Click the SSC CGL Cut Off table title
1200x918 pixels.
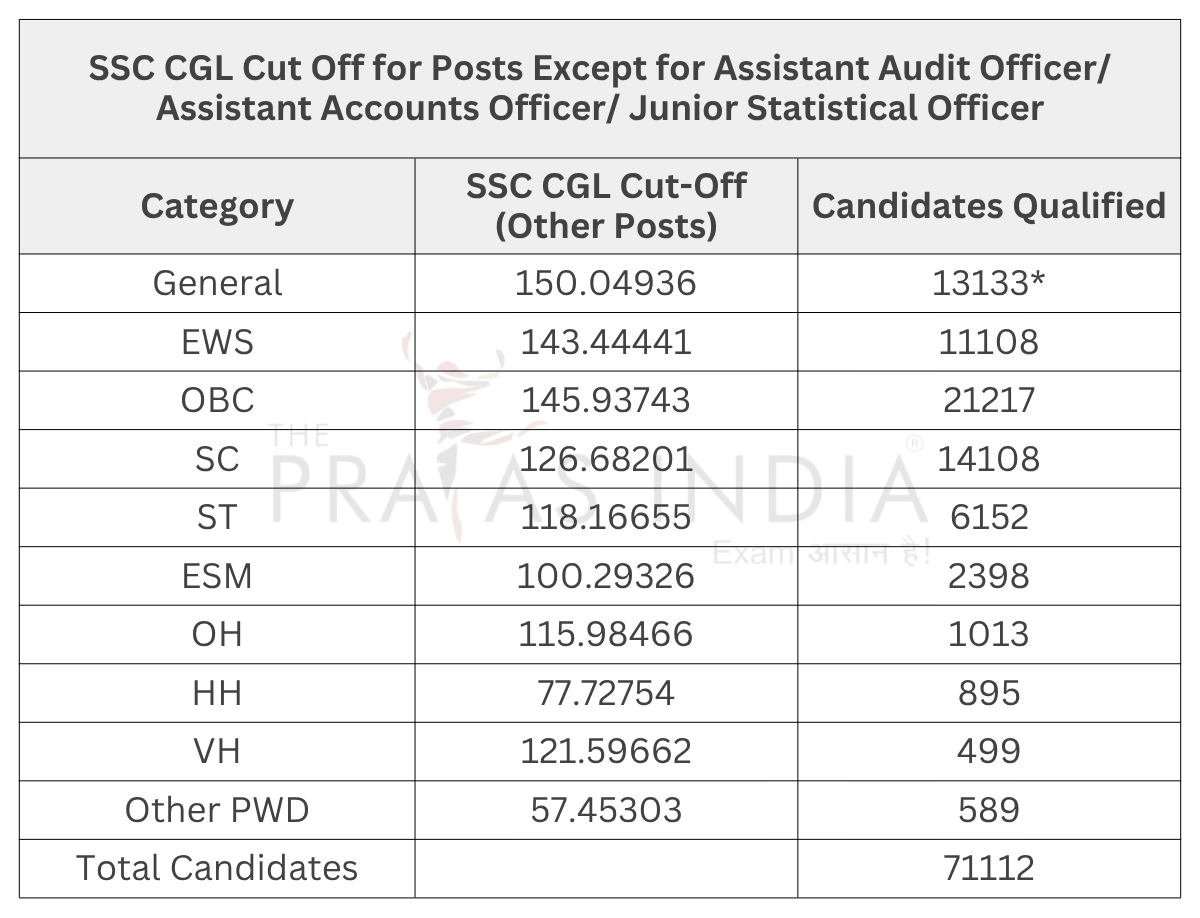[x=600, y=88]
